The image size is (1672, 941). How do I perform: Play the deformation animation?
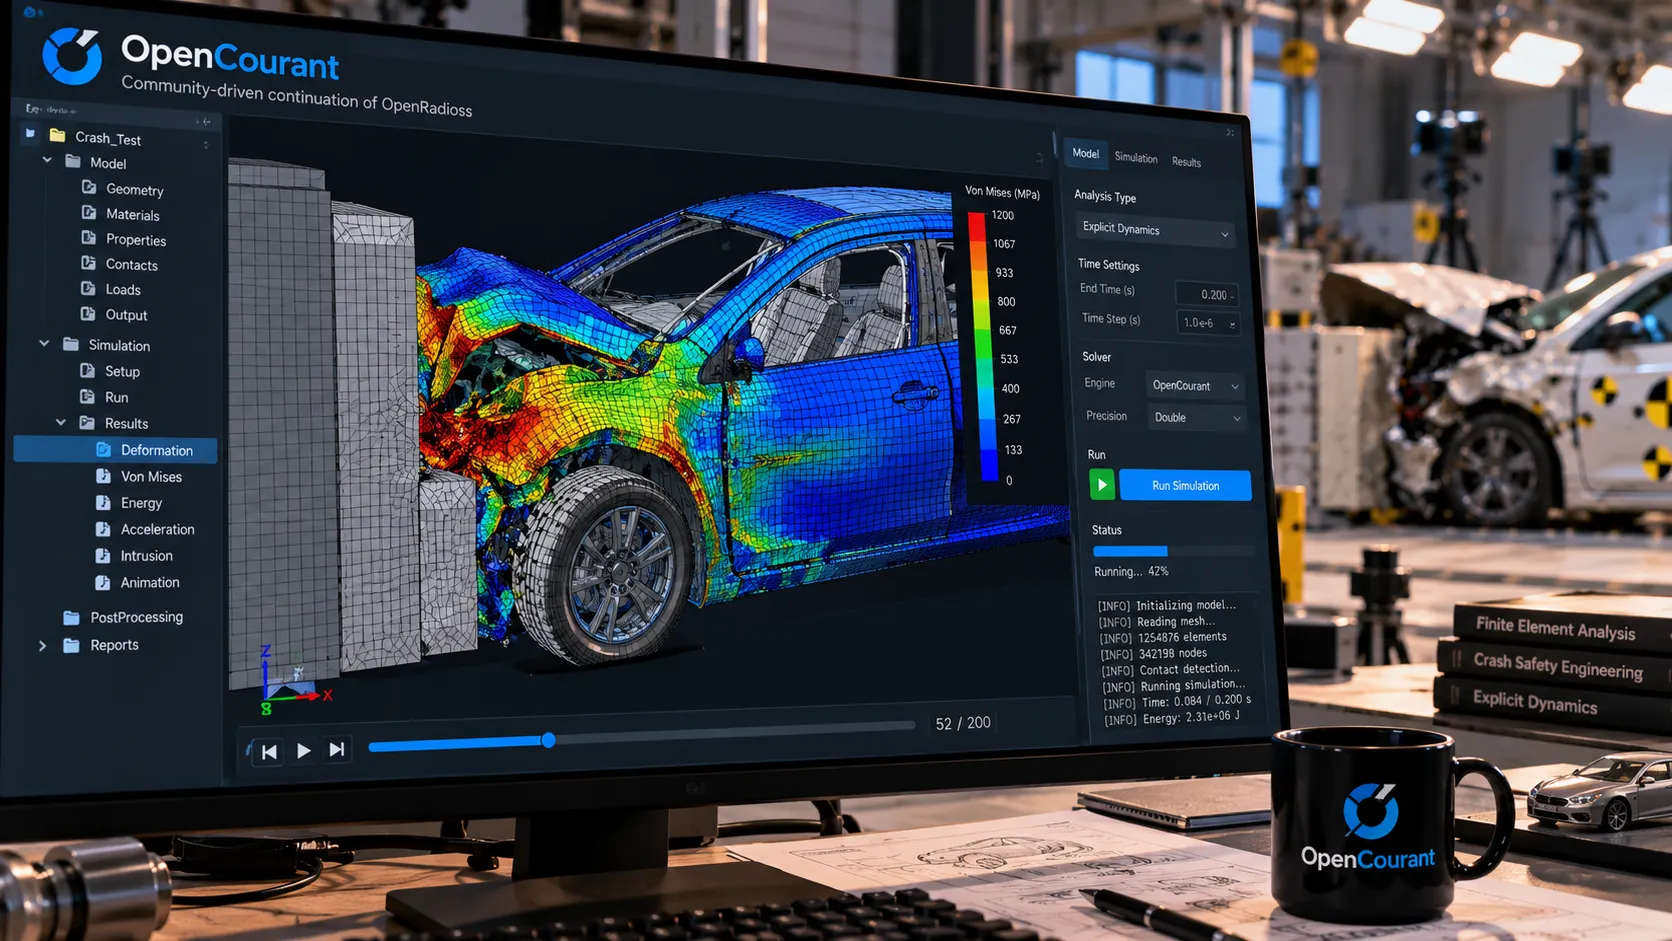point(304,750)
